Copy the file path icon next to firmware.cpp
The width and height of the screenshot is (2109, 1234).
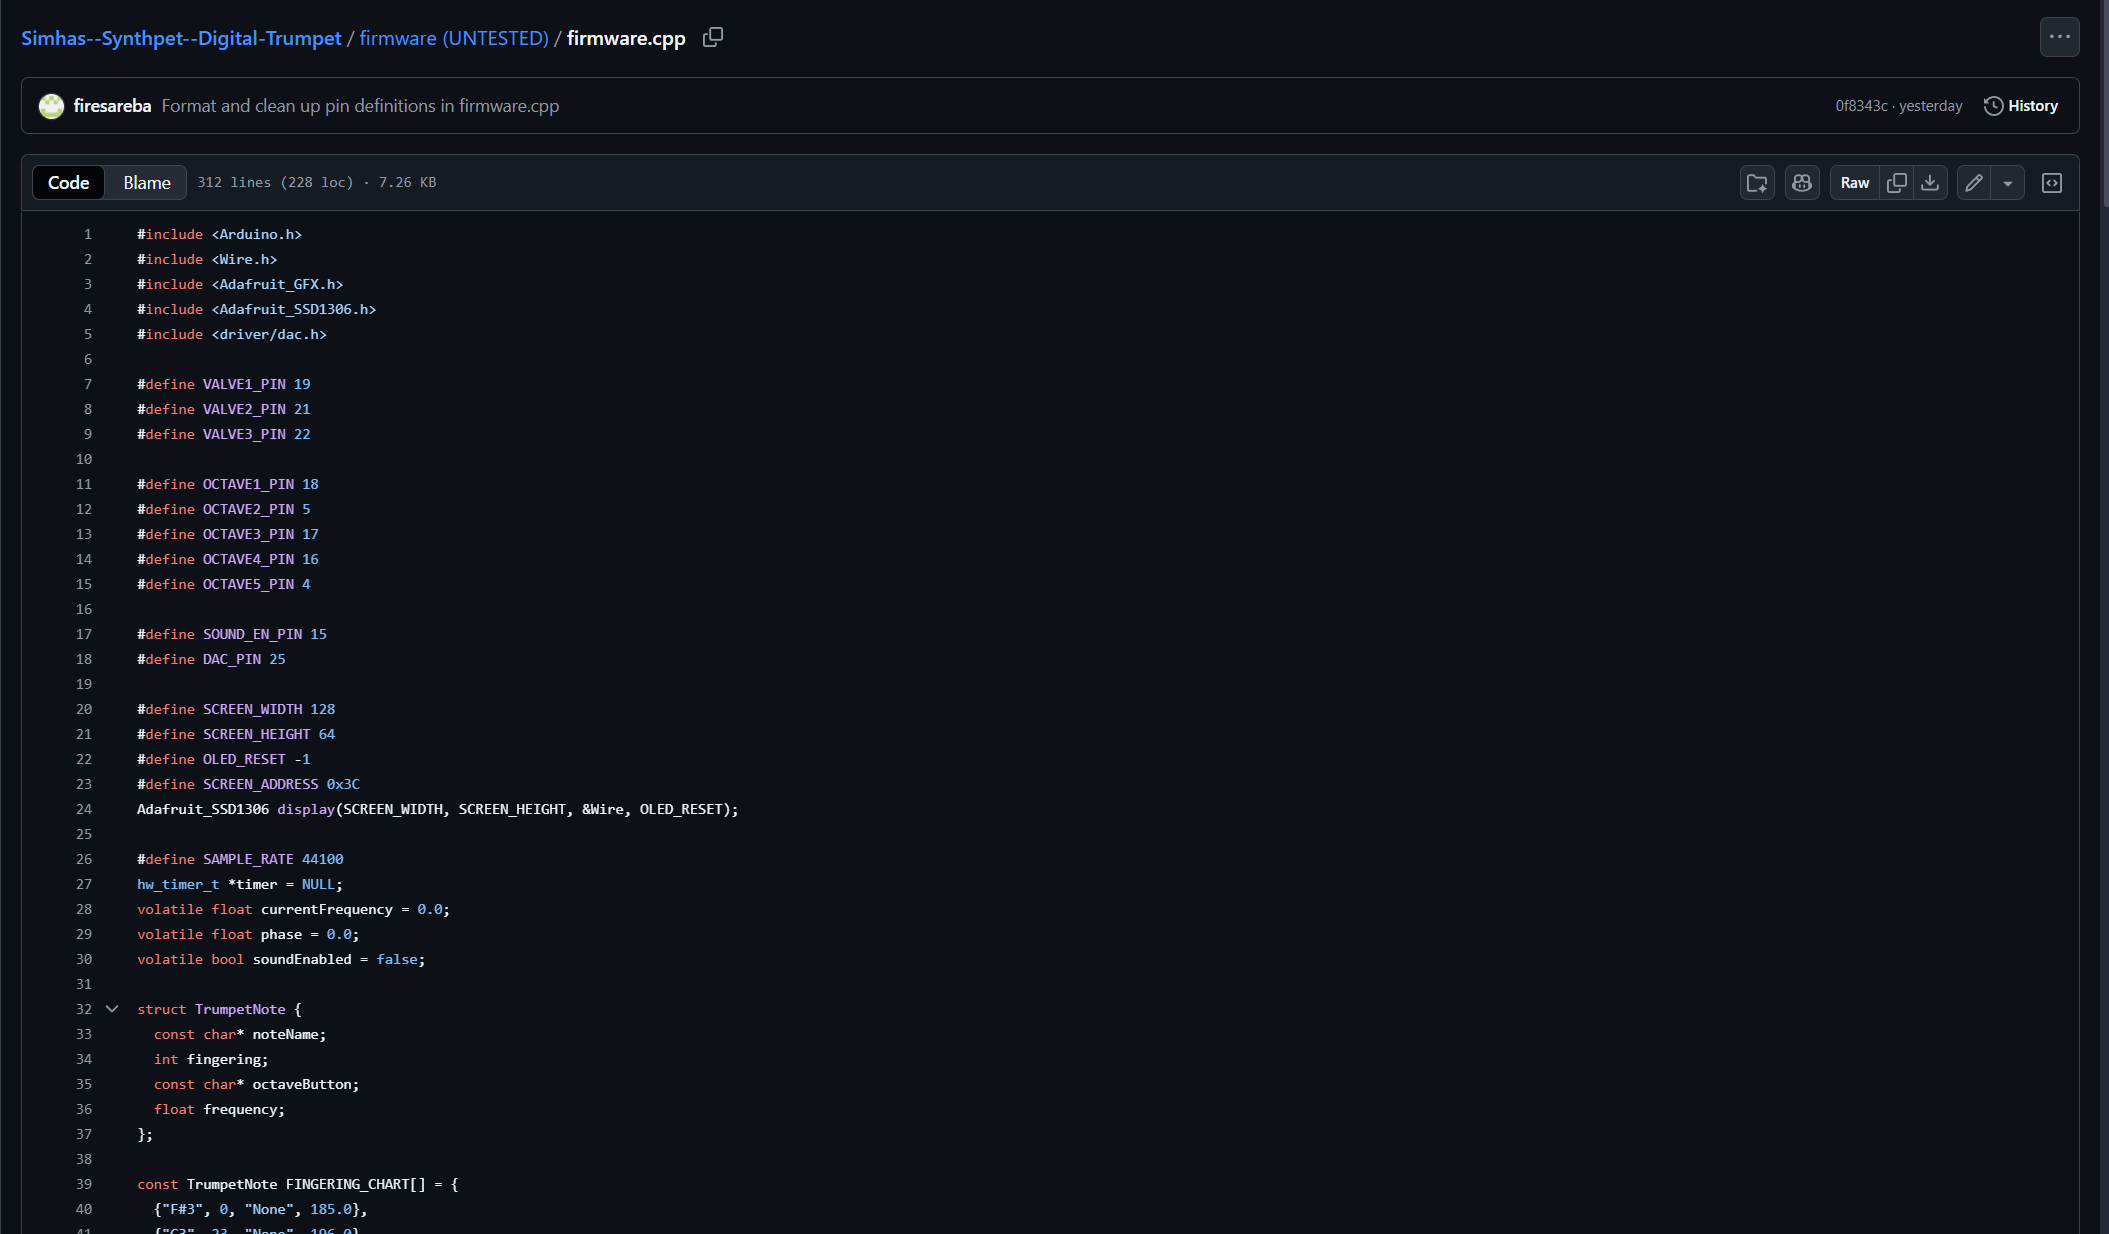pyautogui.click(x=712, y=37)
